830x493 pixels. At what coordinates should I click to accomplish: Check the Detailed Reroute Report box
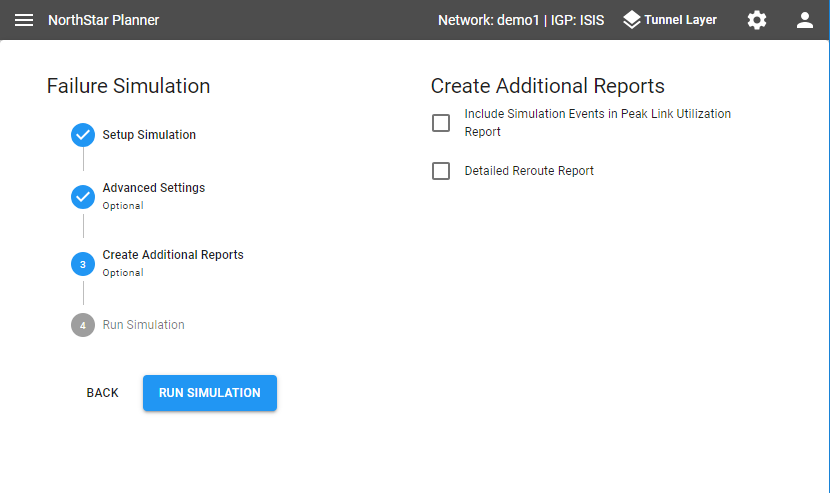[x=441, y=171]
